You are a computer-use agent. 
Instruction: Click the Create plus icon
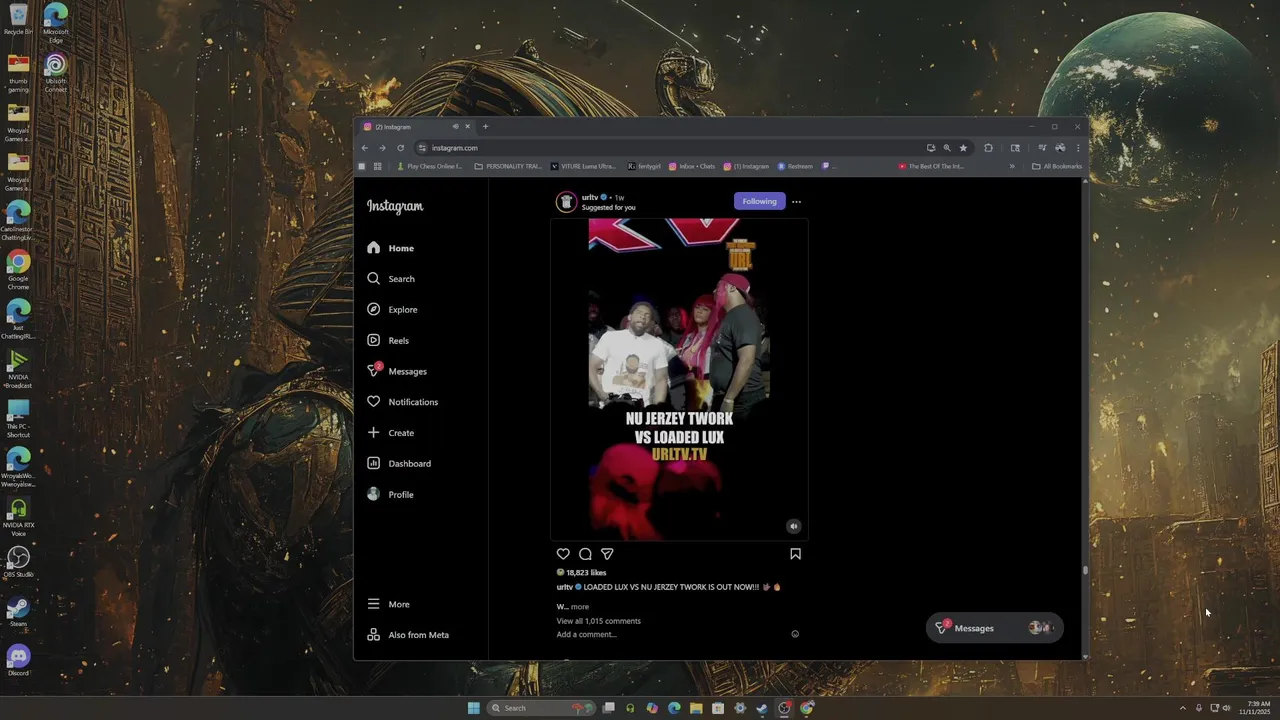[373, 433]
